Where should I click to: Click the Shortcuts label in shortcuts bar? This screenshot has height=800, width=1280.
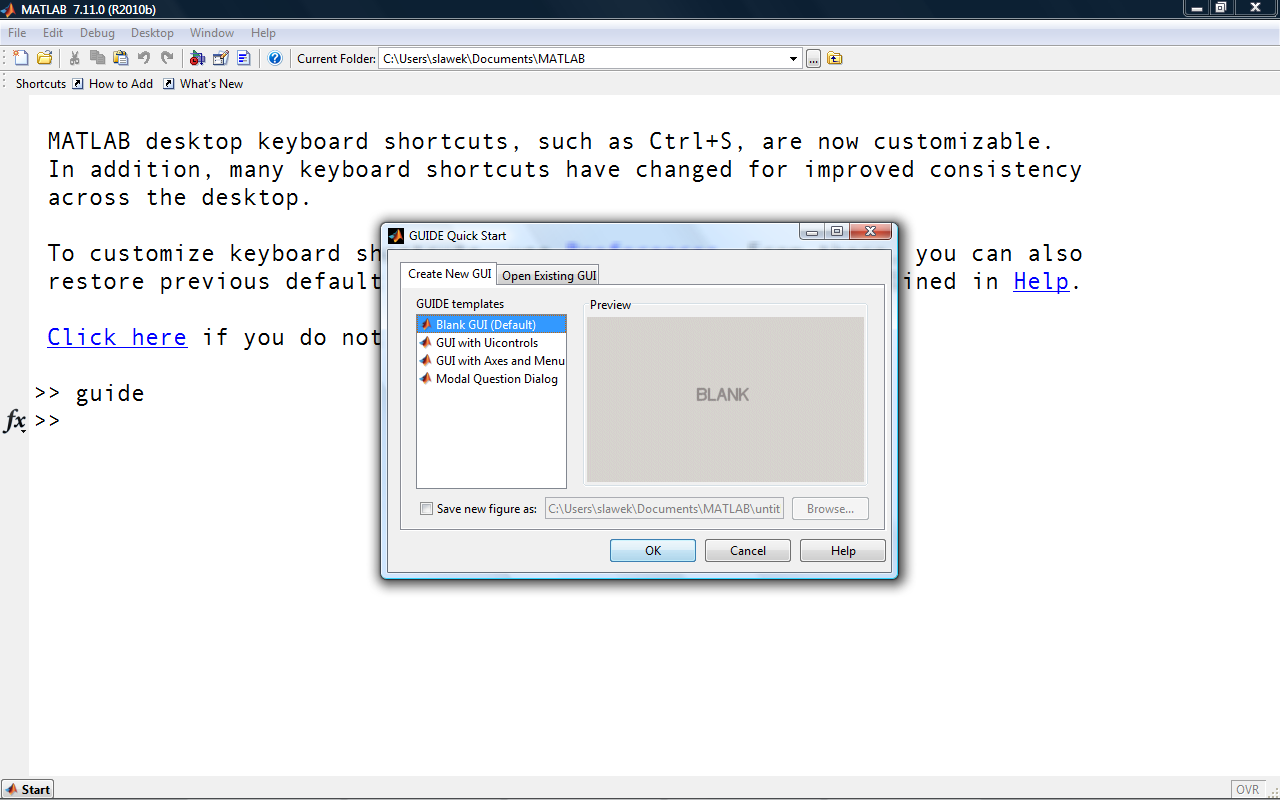(41, 84)
